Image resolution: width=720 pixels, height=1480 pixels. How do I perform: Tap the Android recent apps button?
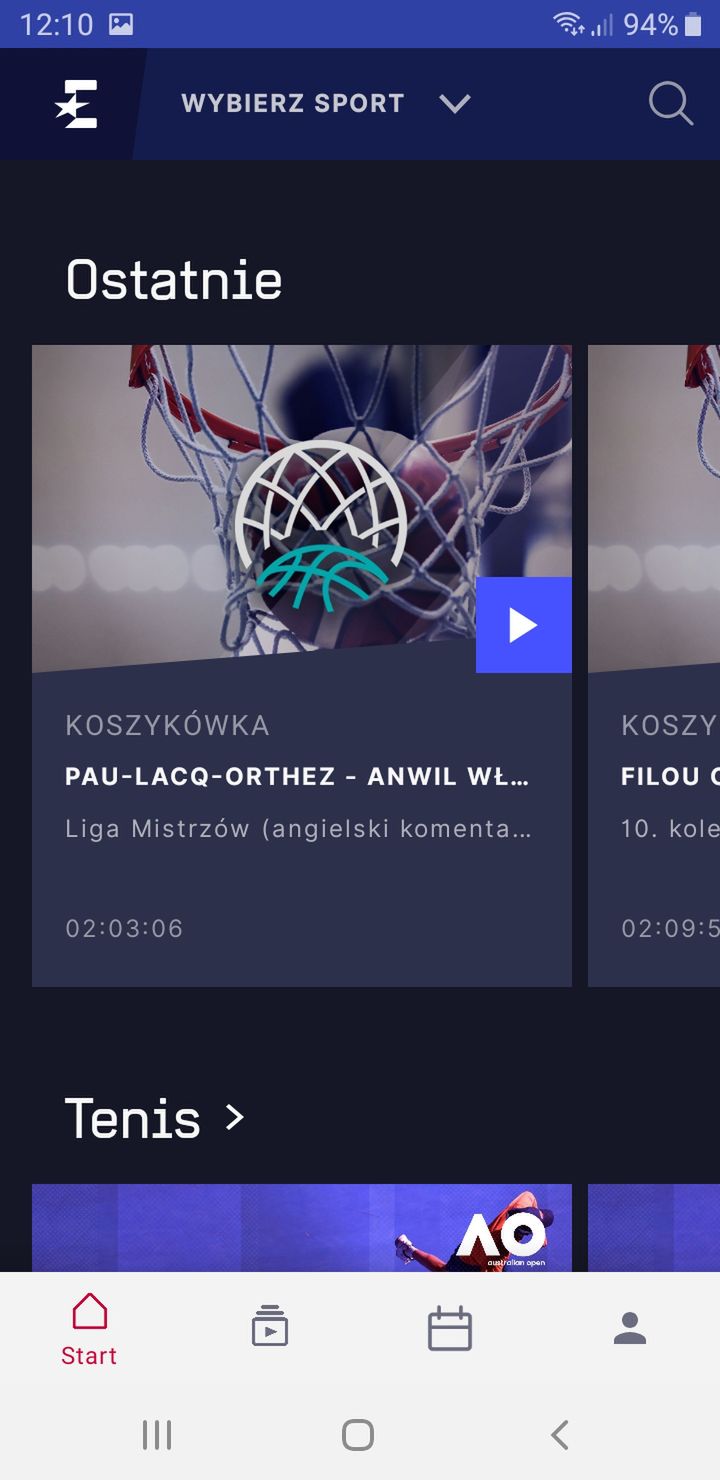tap(157, 1435)
